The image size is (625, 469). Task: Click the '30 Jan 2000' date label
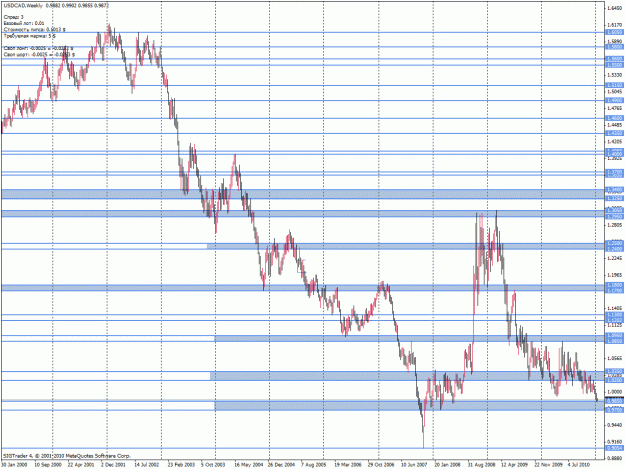coord(14,465)
